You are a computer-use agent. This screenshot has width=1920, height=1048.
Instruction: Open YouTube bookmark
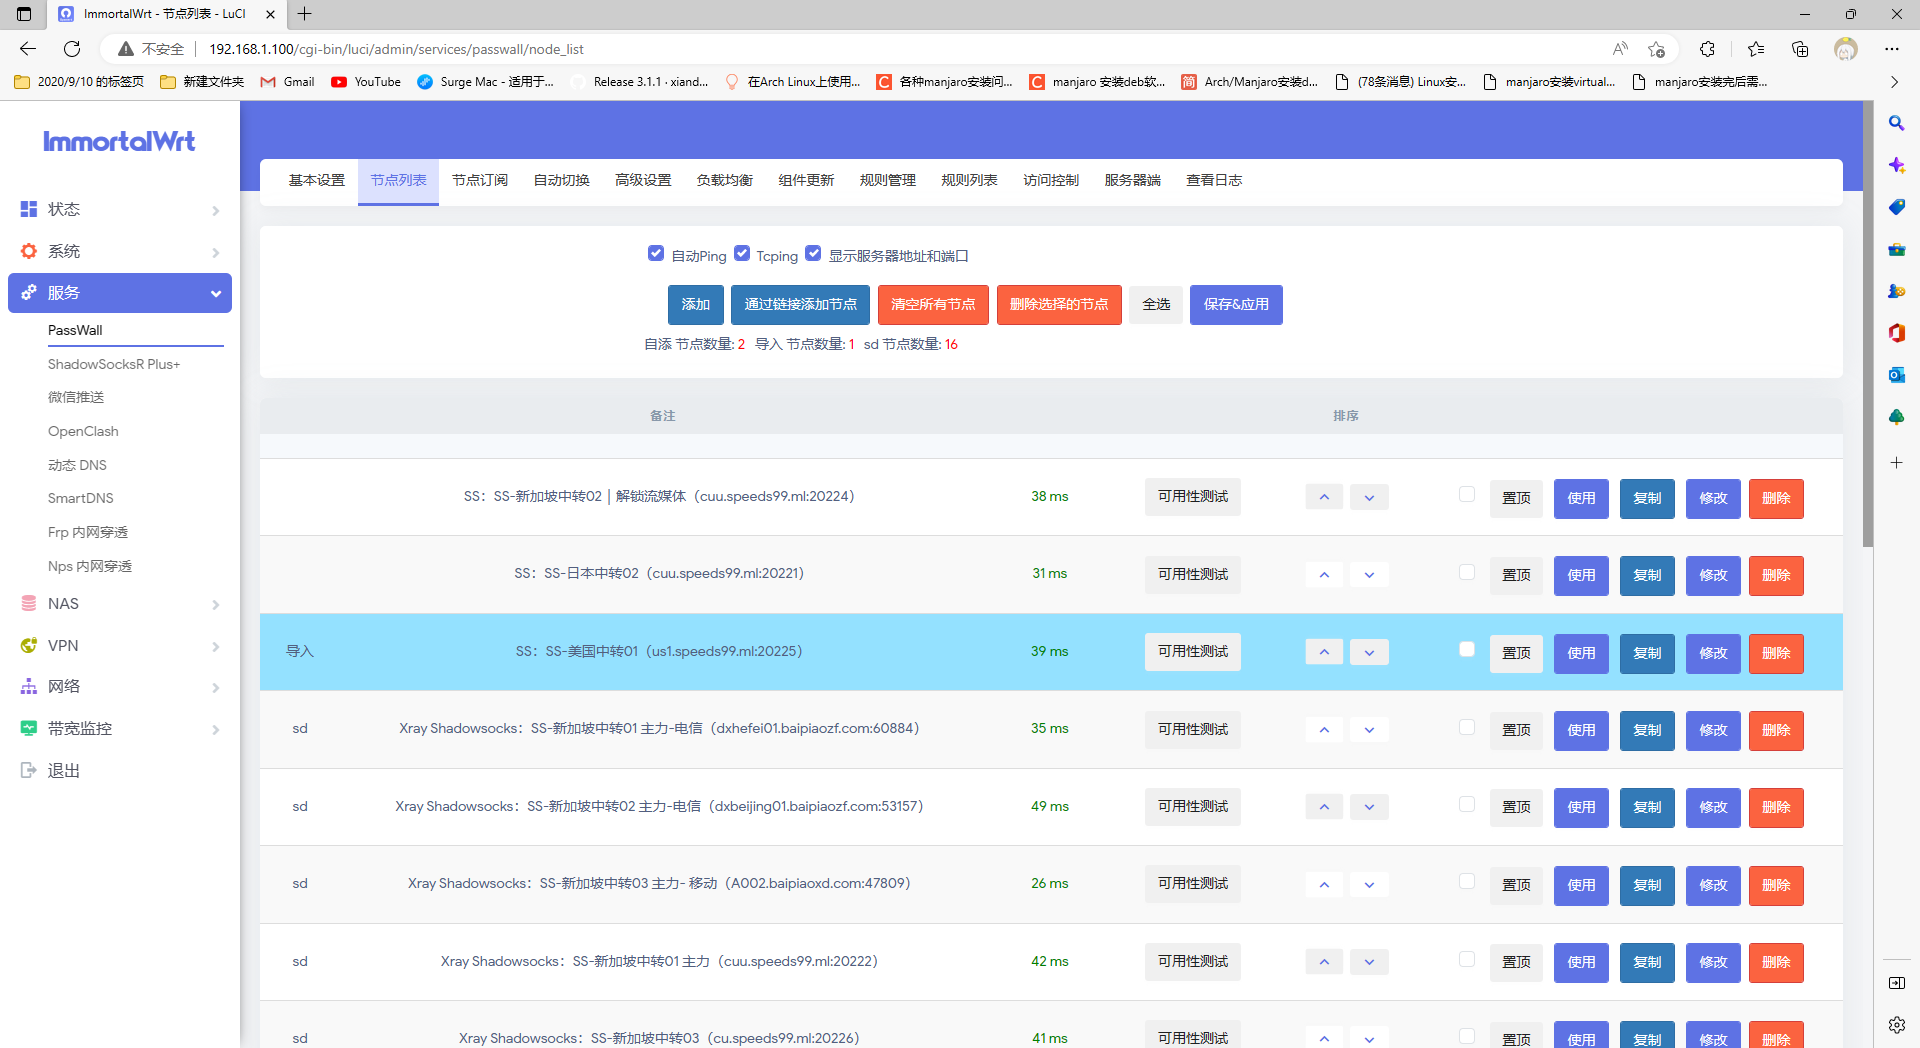366,82
